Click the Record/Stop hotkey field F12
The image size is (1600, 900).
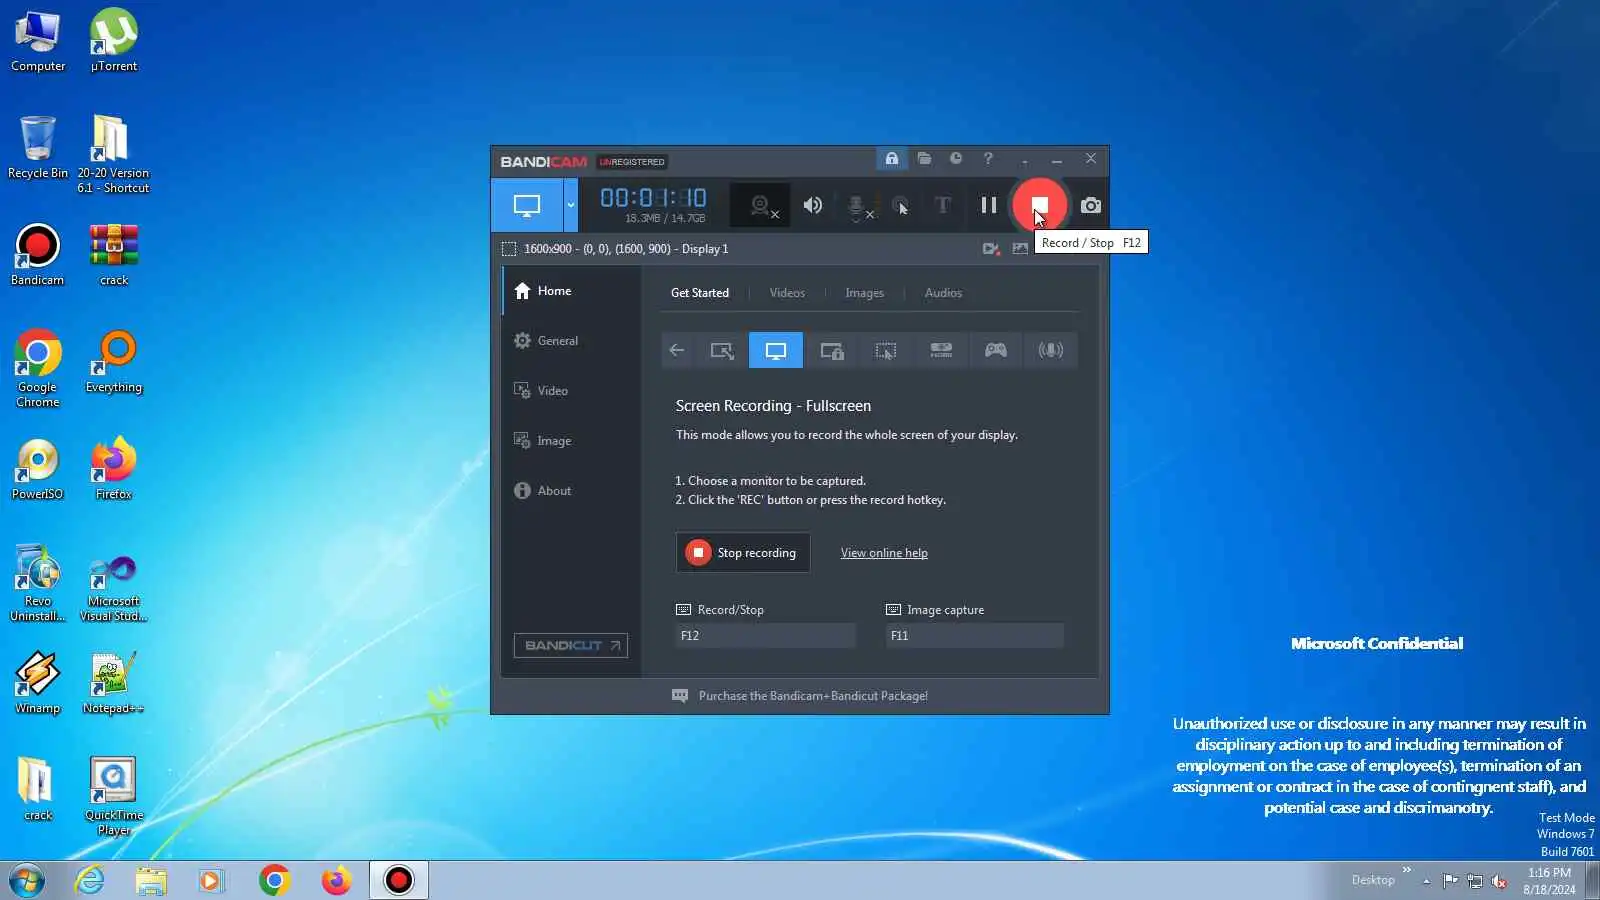tap(765, 636)
